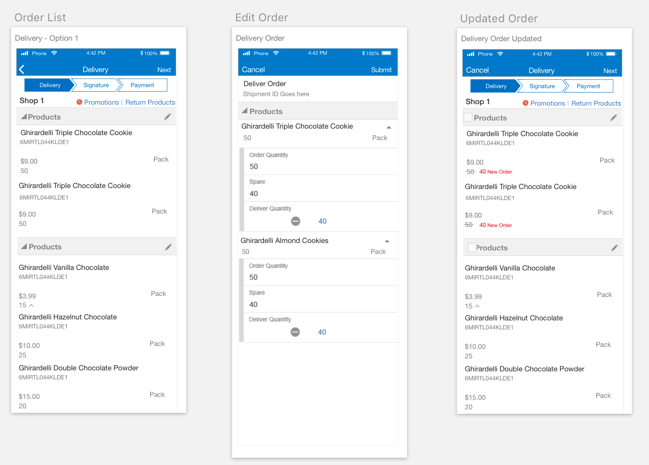Select the Signature step in Updated Order
The width and height of the screenshot is (649, 465).
click(542, 86)
